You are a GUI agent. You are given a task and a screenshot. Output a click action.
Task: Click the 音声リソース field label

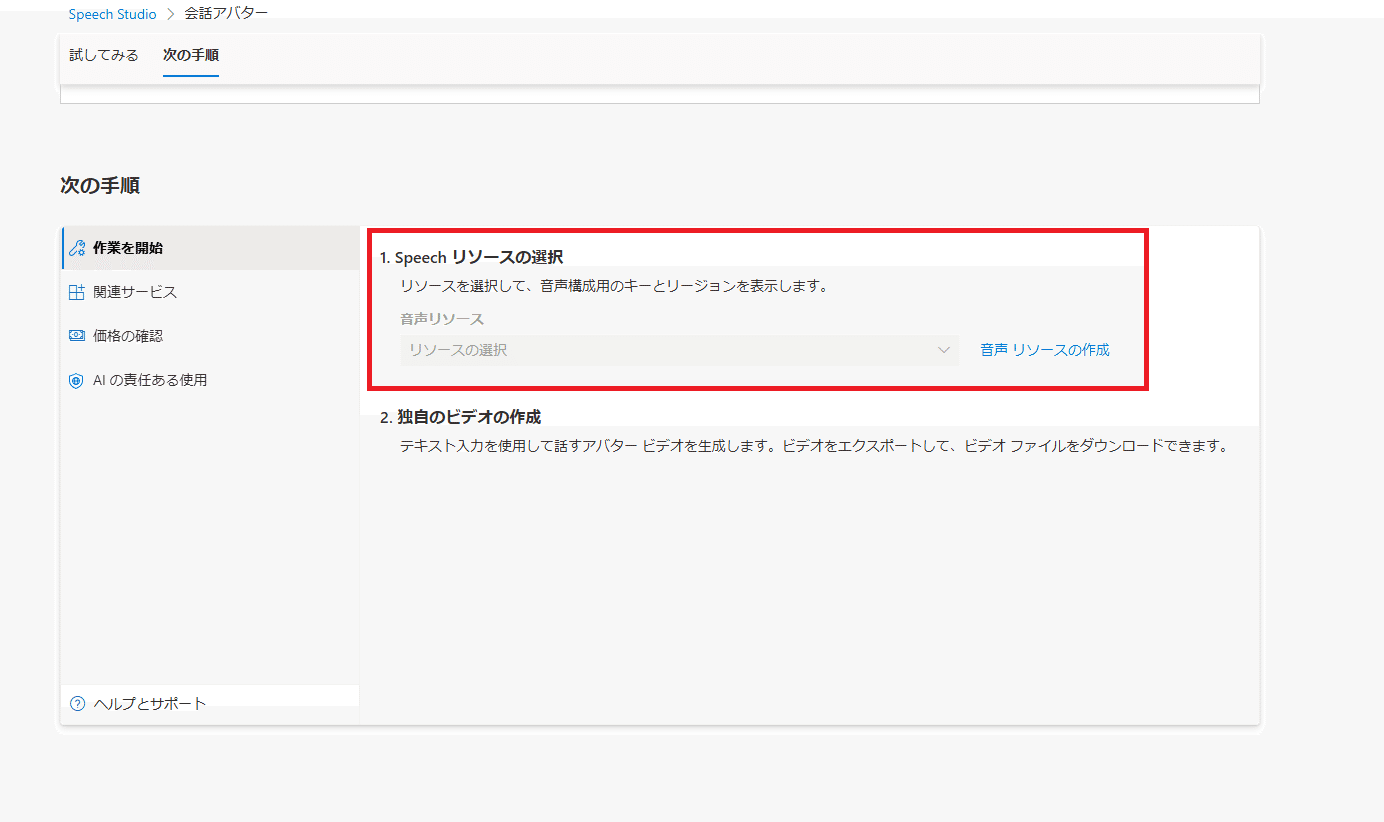(442, 319)
